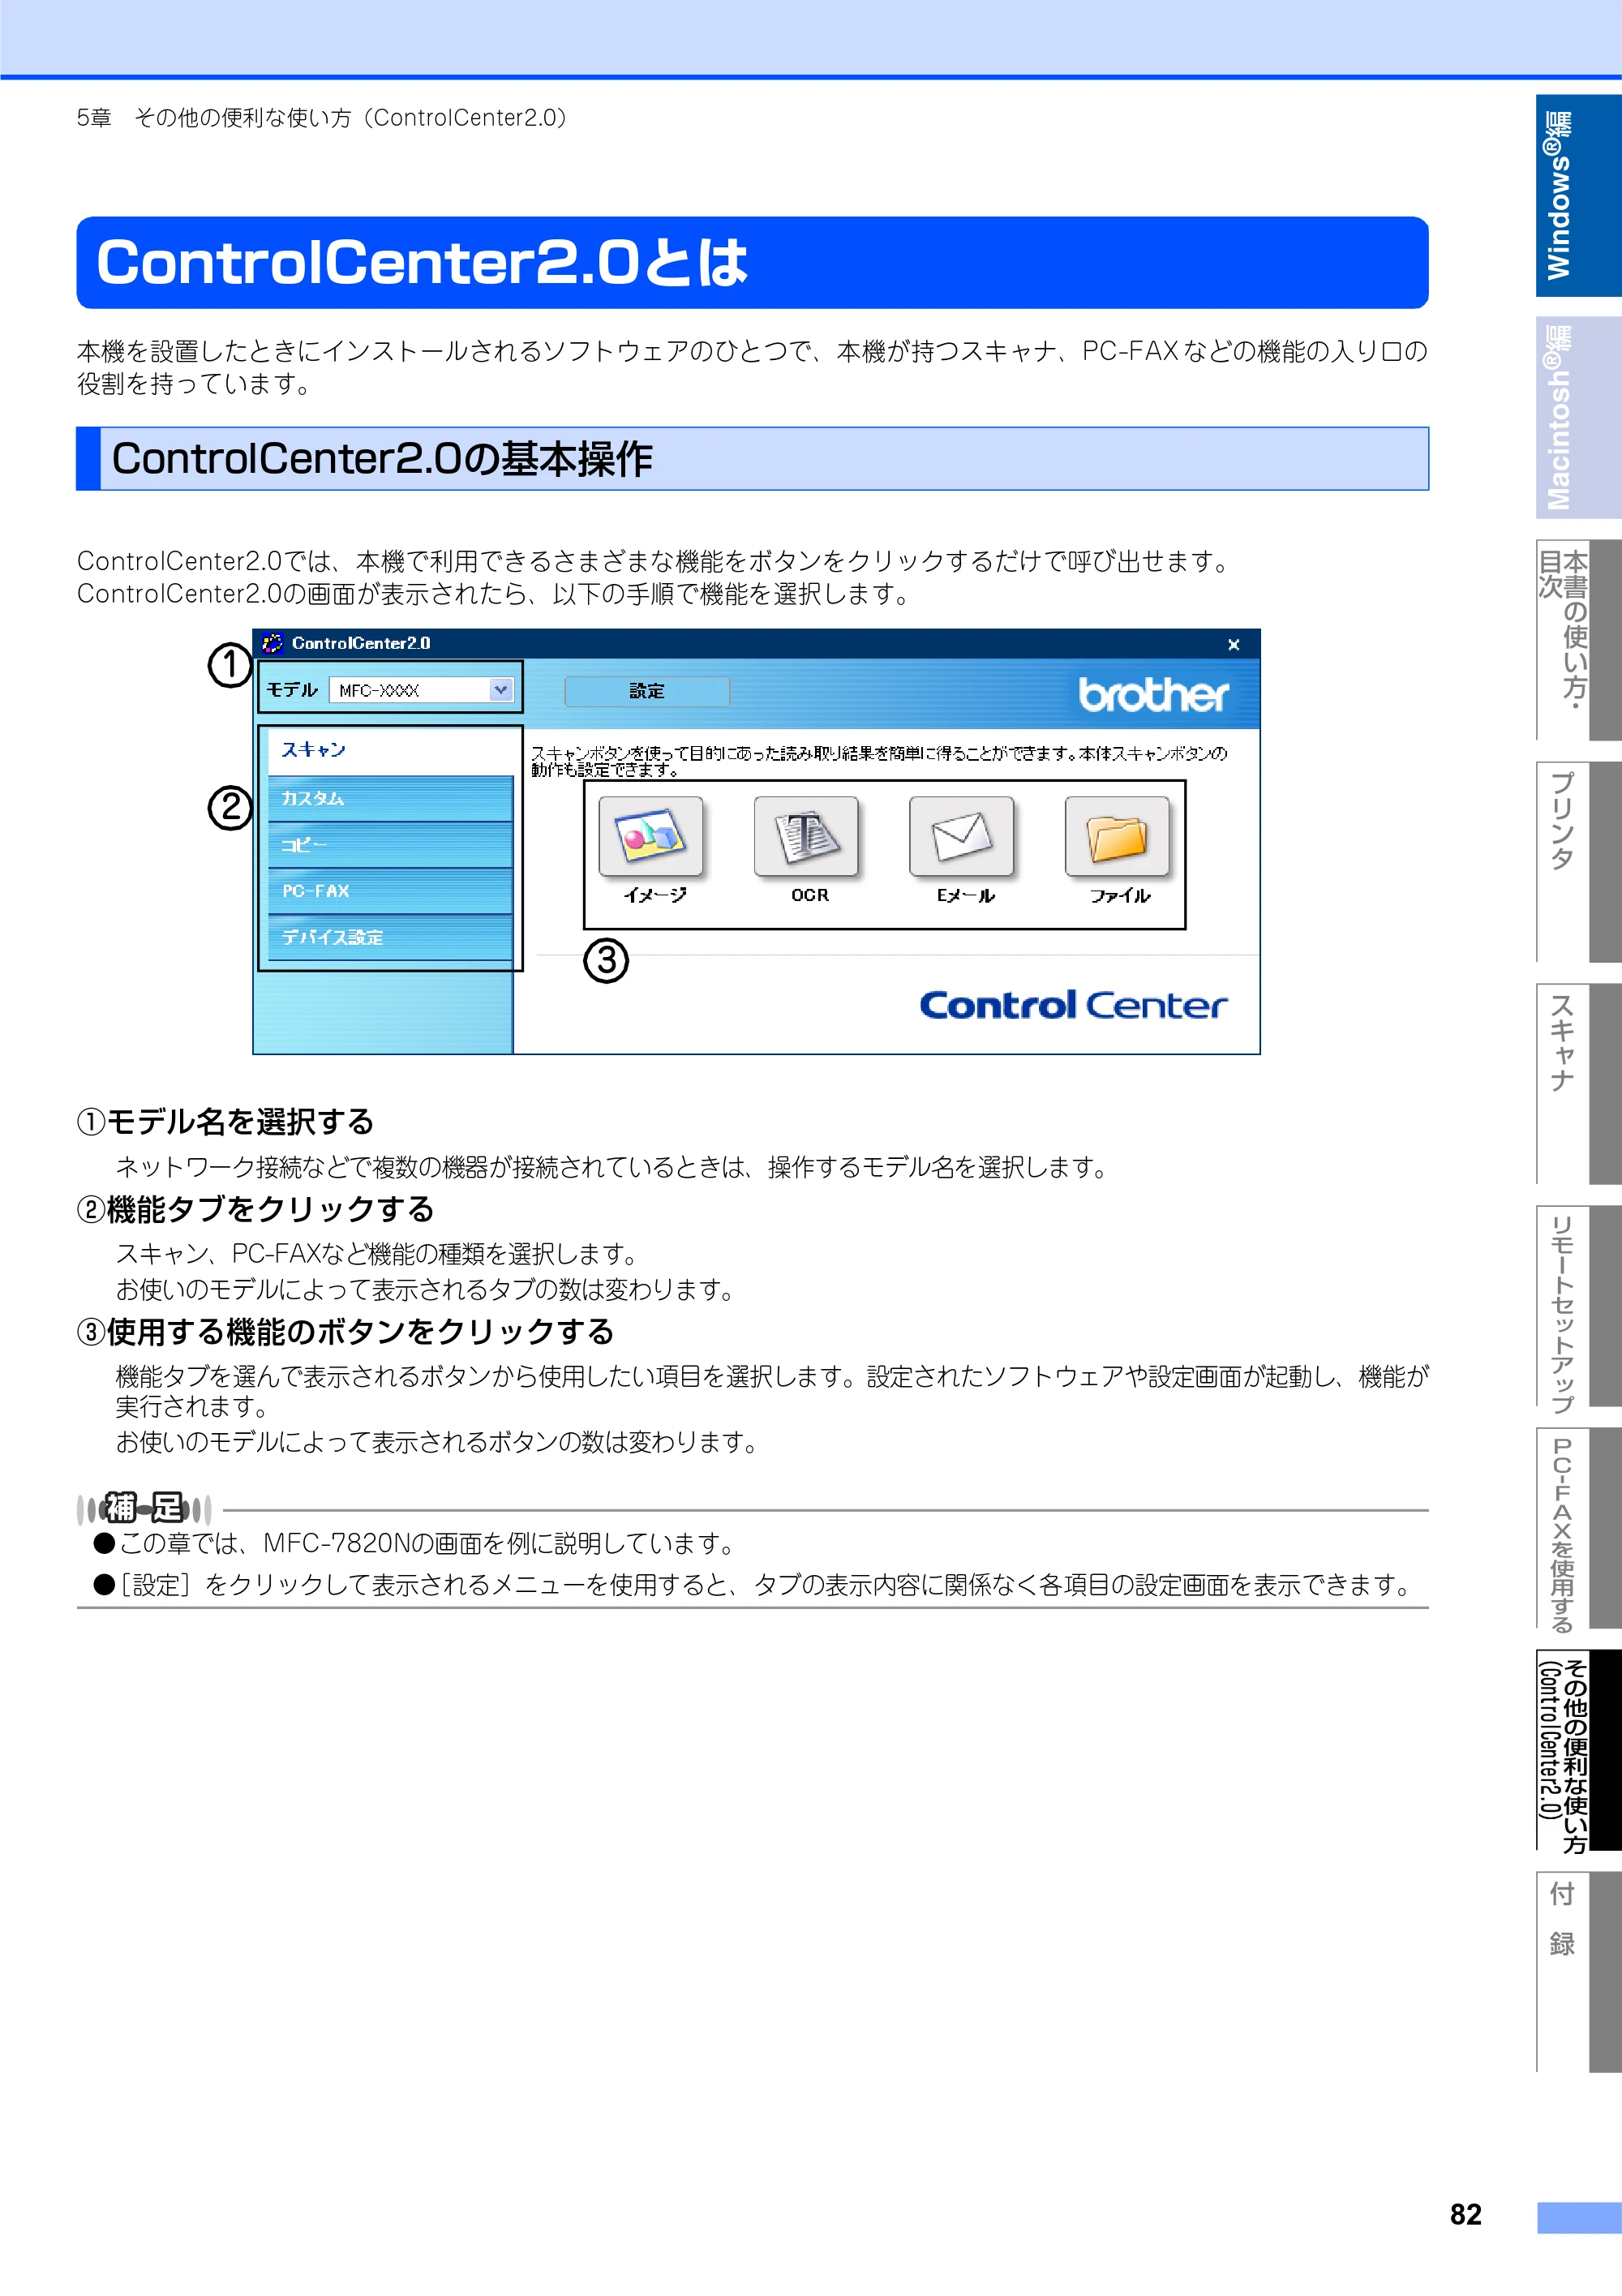Viewport: 1622px width, 2296px height.
Task: Click the heading ControlCenter2.0とは
Action: (422, 263)
